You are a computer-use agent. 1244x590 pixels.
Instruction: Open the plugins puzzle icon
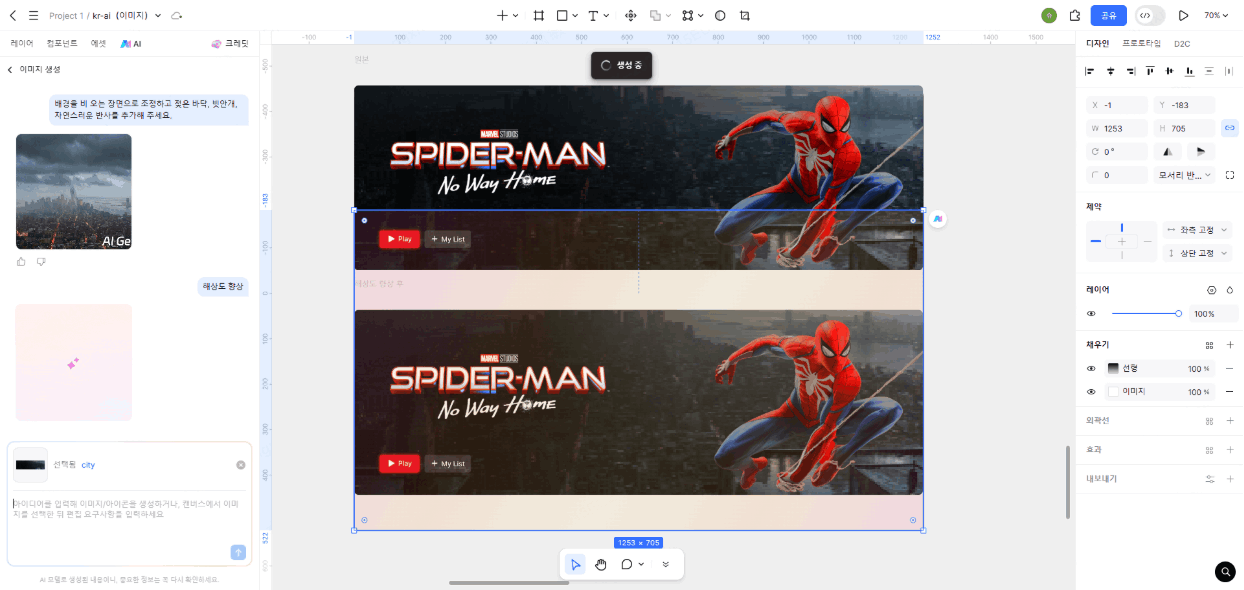1075,15
